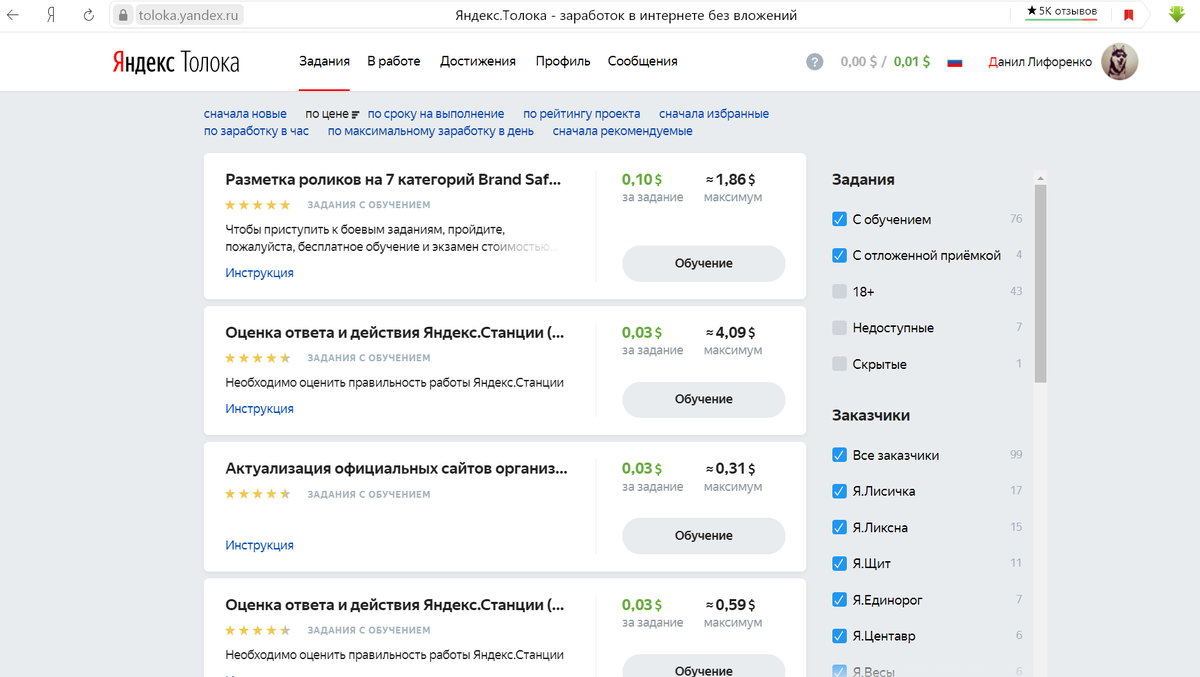This screenshot has width=1200, height=677.
Task: Open Yandex home button in toolbar
Action: (x=50, y=15)
